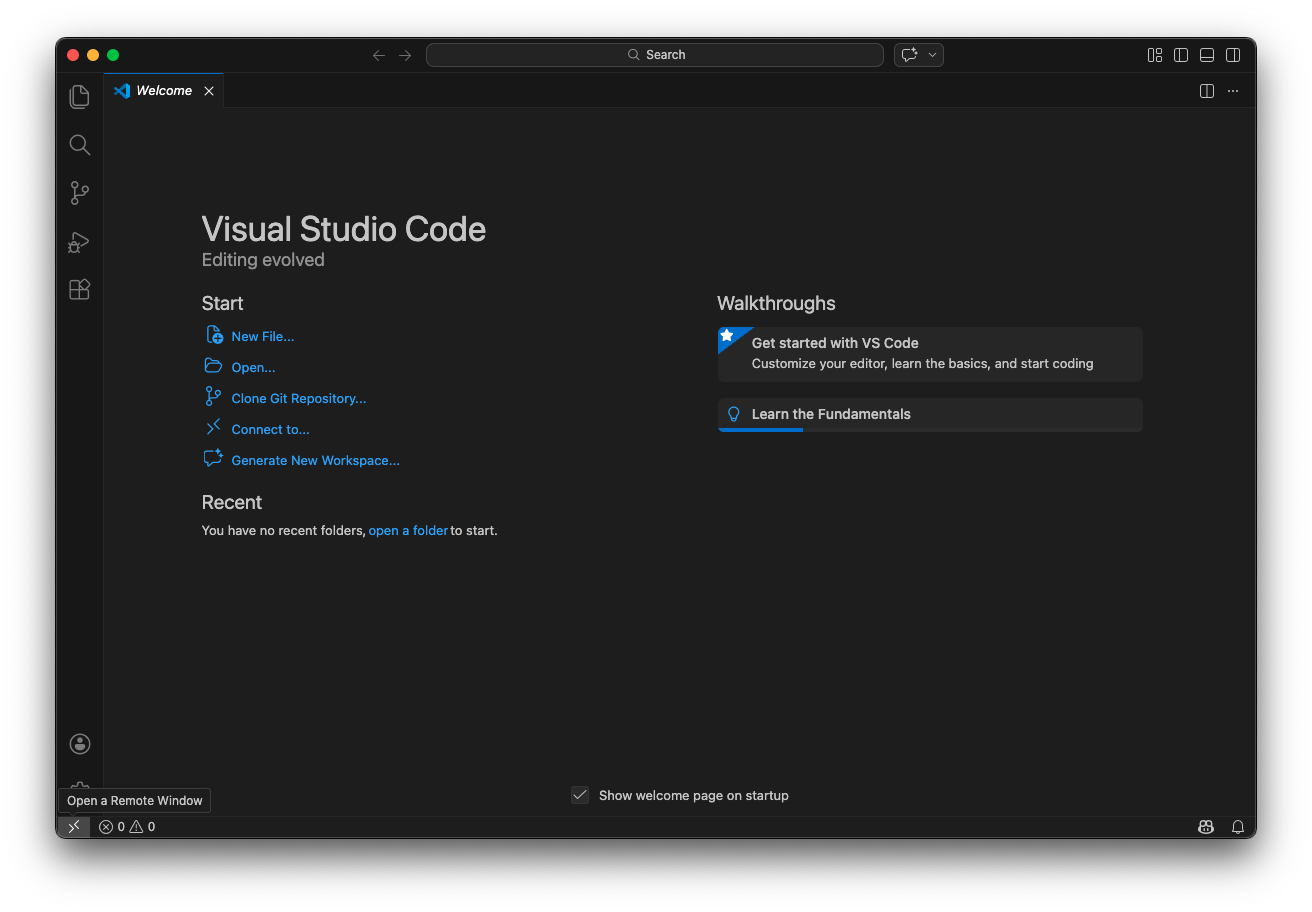Viewport: 1312px width, 912px height.
Task: Open the Run and Debug view
Action: click(80, 242)
